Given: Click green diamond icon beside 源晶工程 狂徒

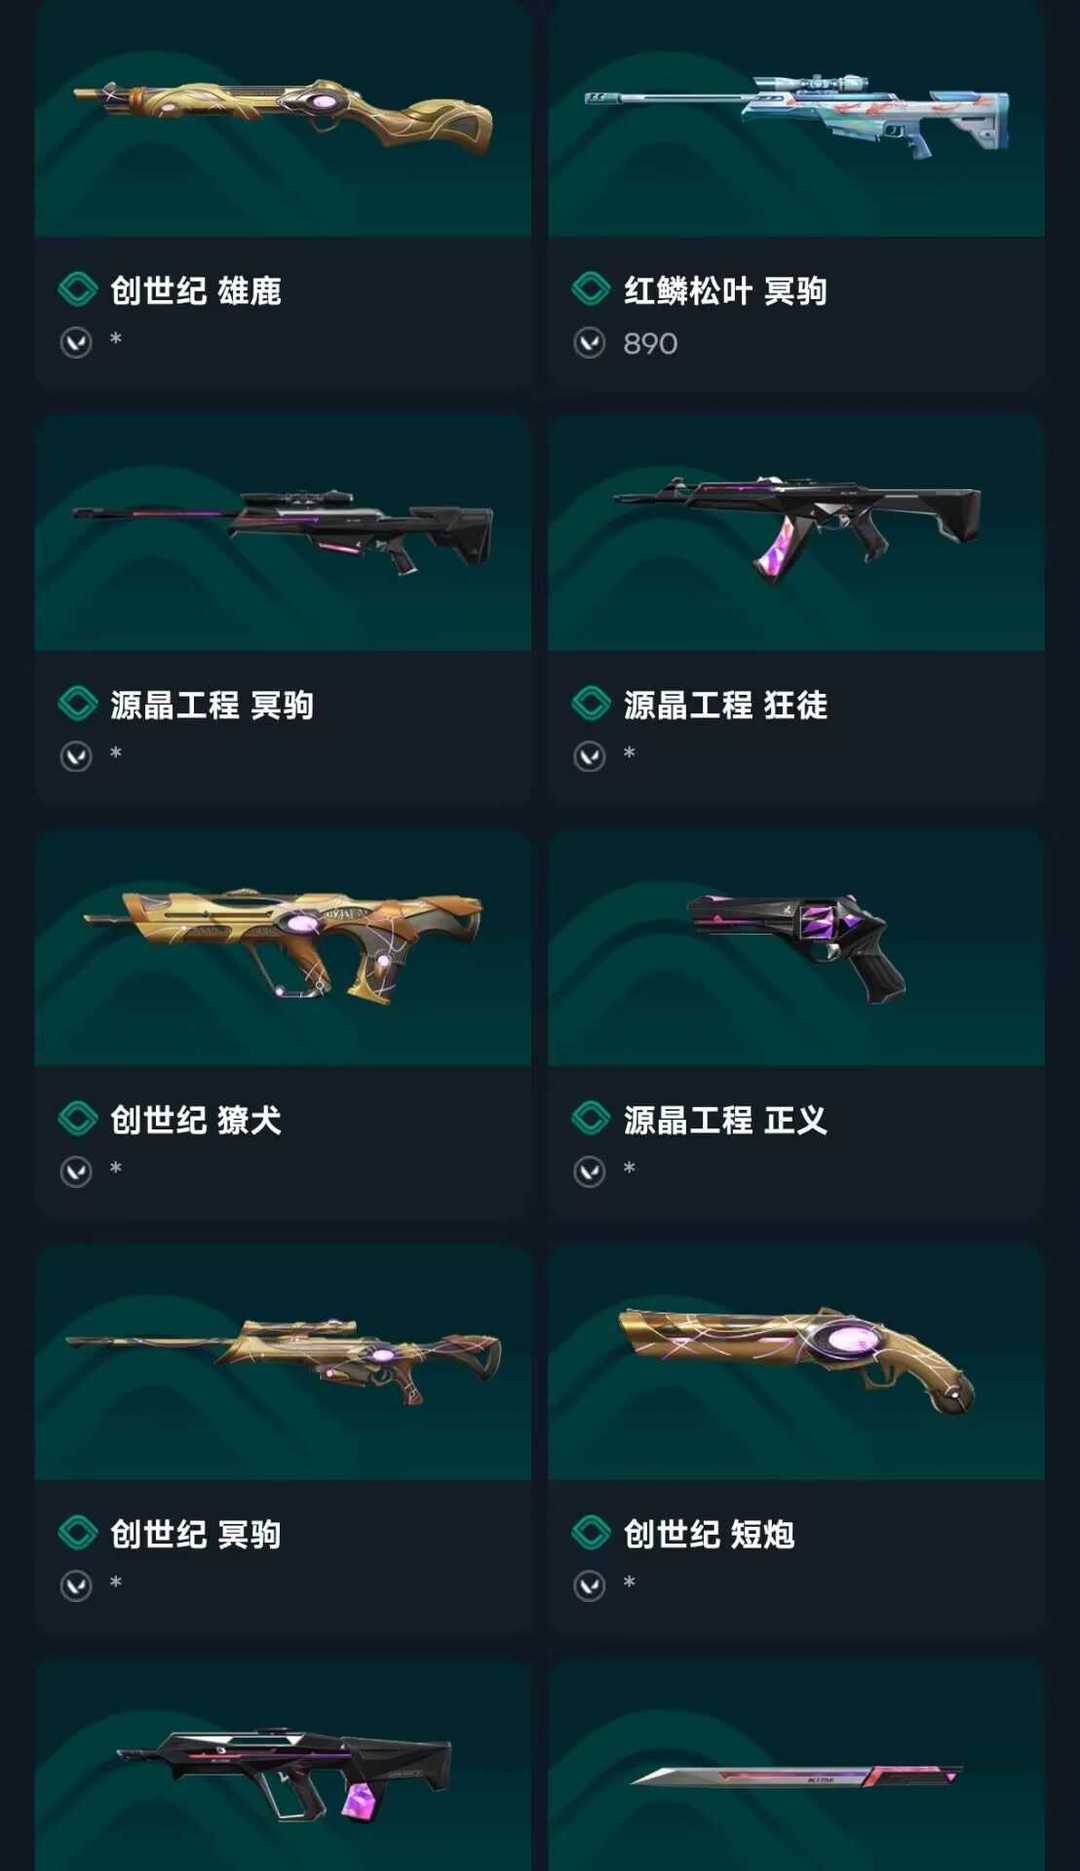Looking at the screenshot, I should (x=591, y=704).
